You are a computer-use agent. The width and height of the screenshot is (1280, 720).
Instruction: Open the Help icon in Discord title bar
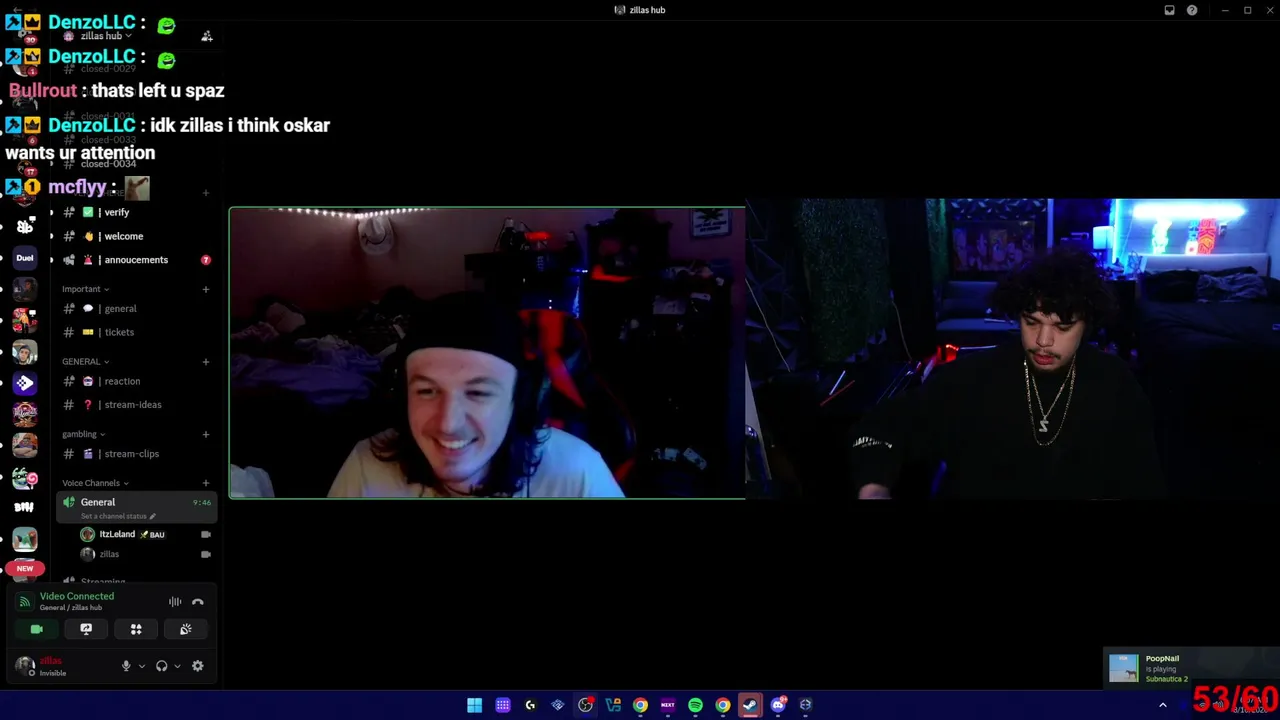1192,10
